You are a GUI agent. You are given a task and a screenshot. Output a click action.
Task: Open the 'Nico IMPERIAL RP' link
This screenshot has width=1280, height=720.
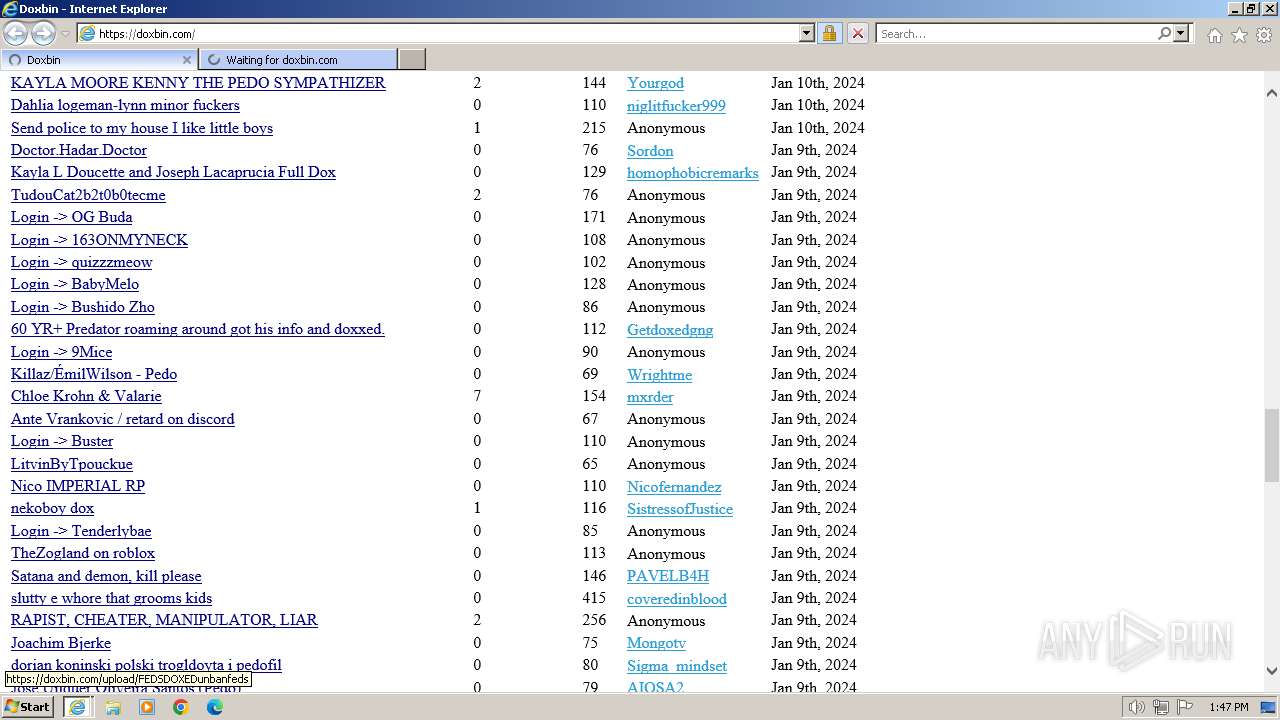(x=78, y=486)
